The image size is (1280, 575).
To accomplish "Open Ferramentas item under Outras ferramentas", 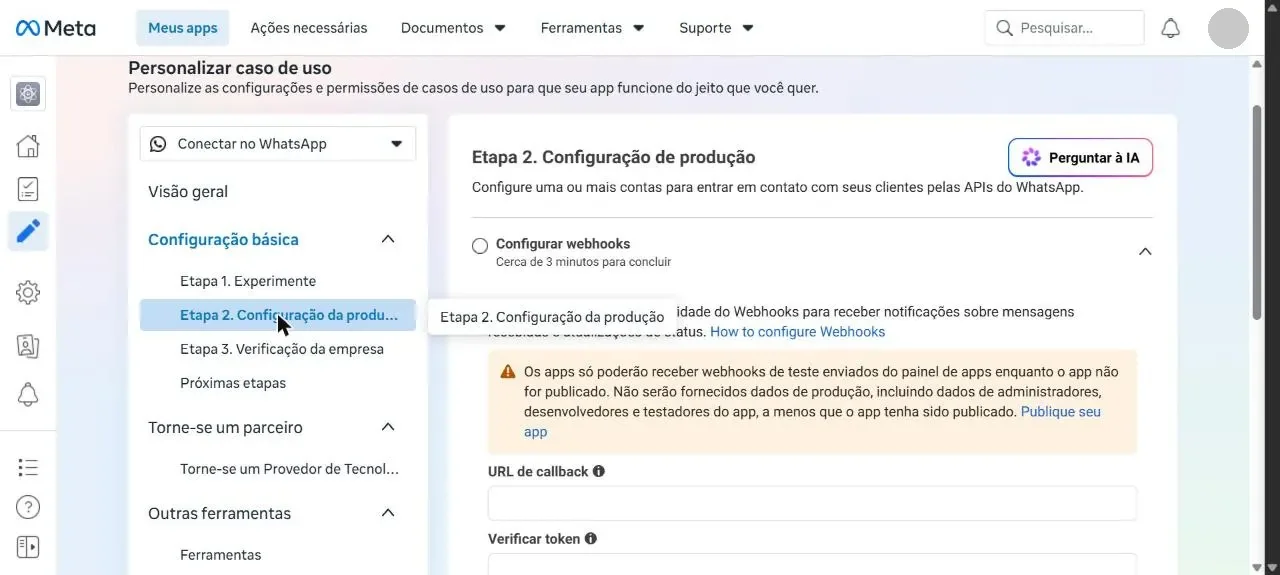I will (221, 555).
